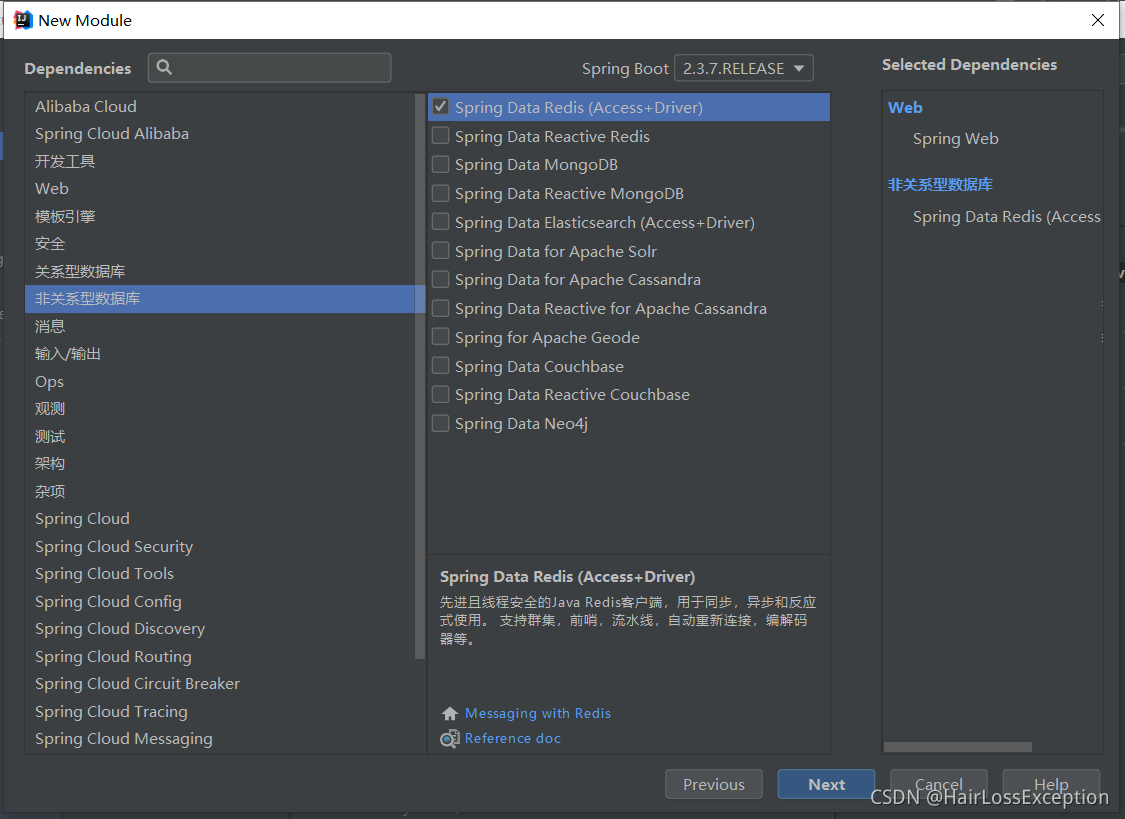Tick Spring Data Reactive MongoDB checkbox

441,193
